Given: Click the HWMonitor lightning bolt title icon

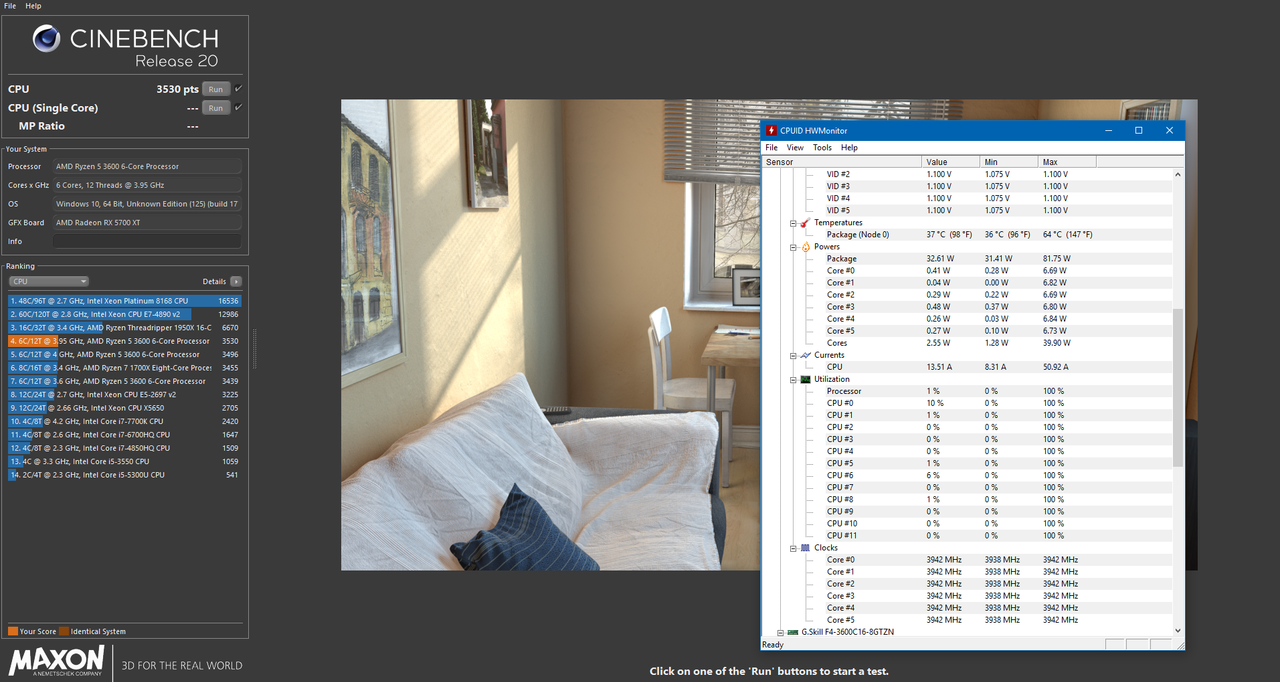Looking at the screenshot, I should pos(771,130).
